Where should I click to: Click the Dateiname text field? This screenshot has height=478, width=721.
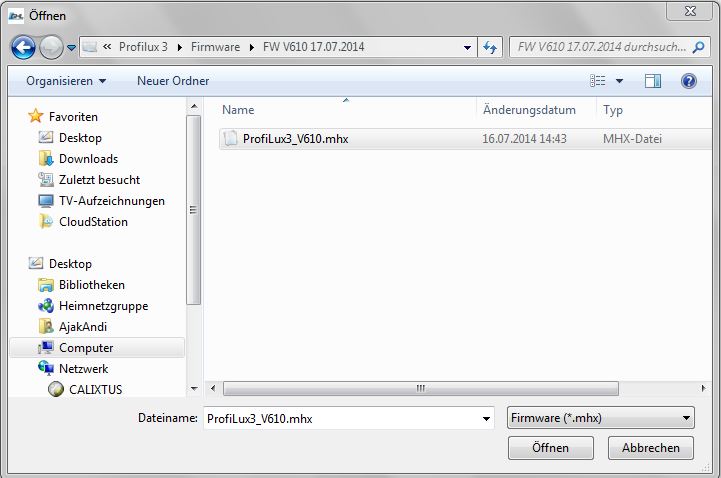click(x=340, y=418)
